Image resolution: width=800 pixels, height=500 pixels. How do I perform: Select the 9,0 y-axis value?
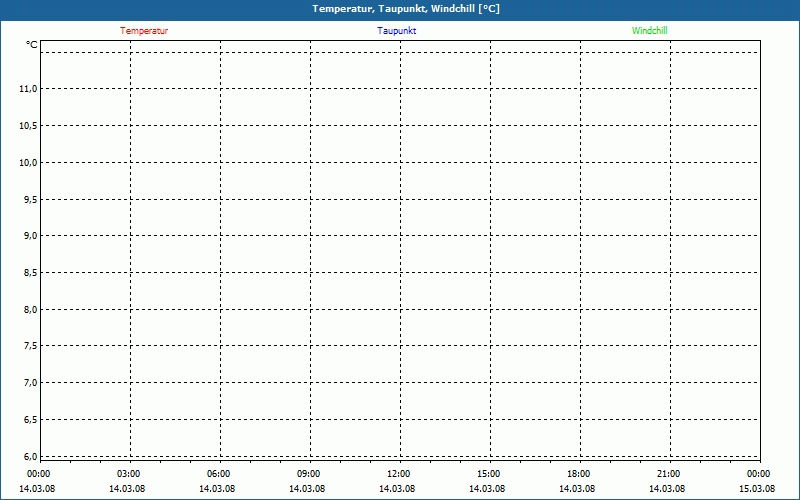coord(30,236)
